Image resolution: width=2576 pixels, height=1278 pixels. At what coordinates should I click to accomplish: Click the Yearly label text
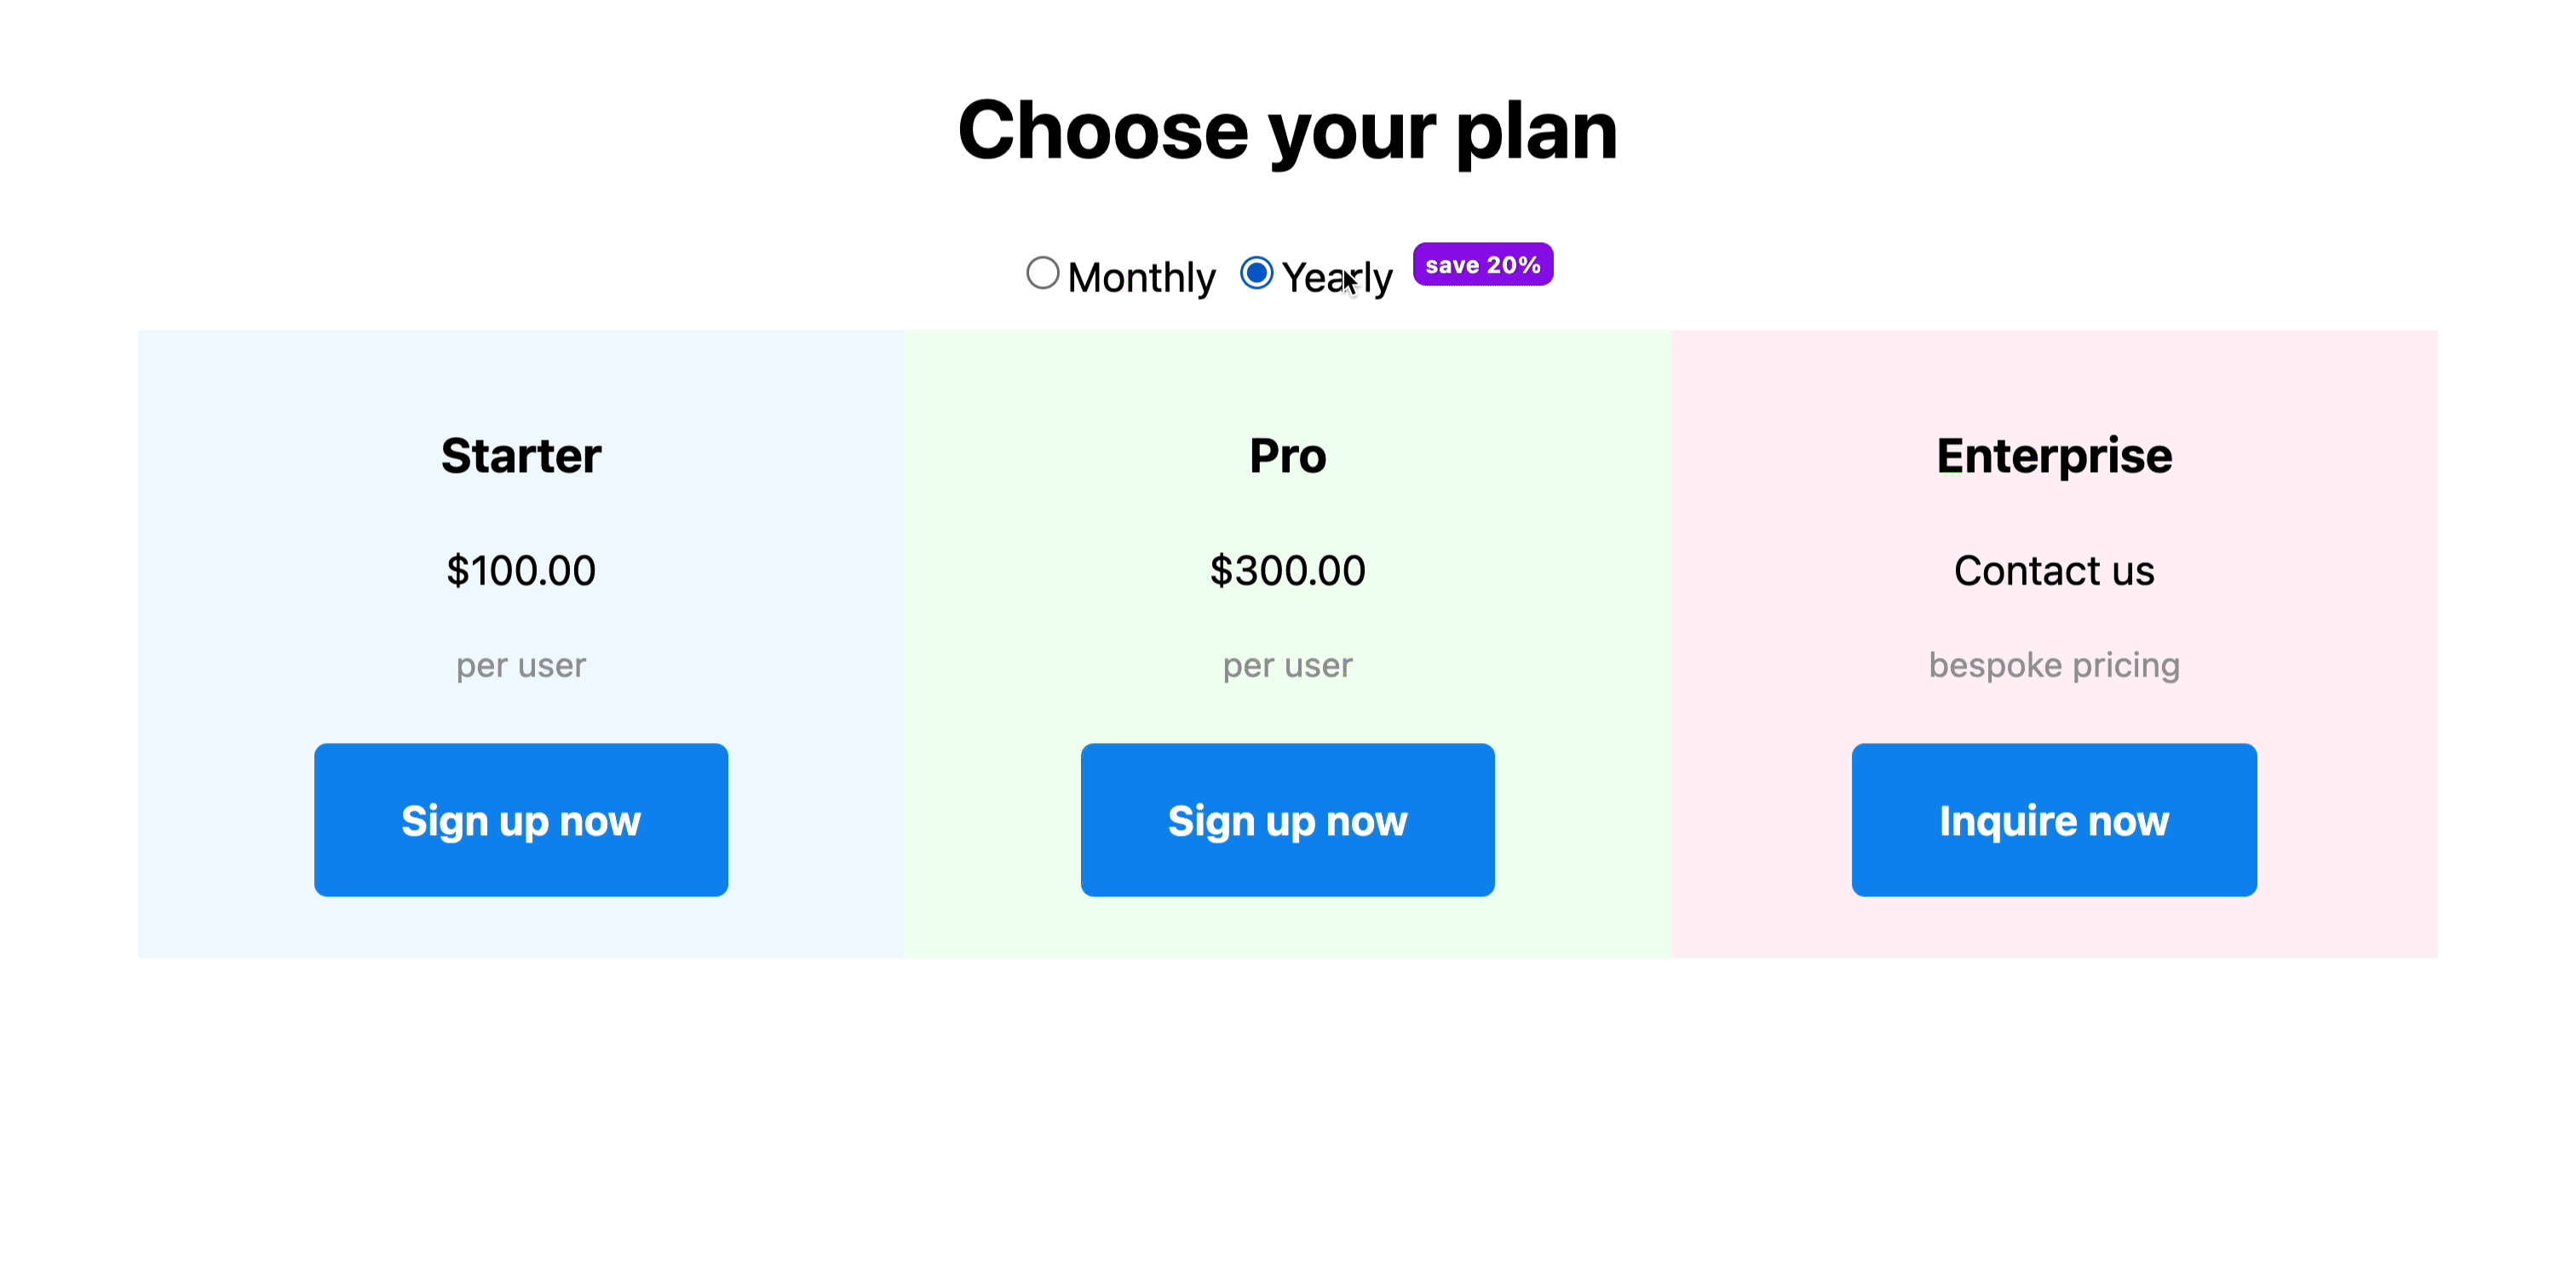(1337, 276)
